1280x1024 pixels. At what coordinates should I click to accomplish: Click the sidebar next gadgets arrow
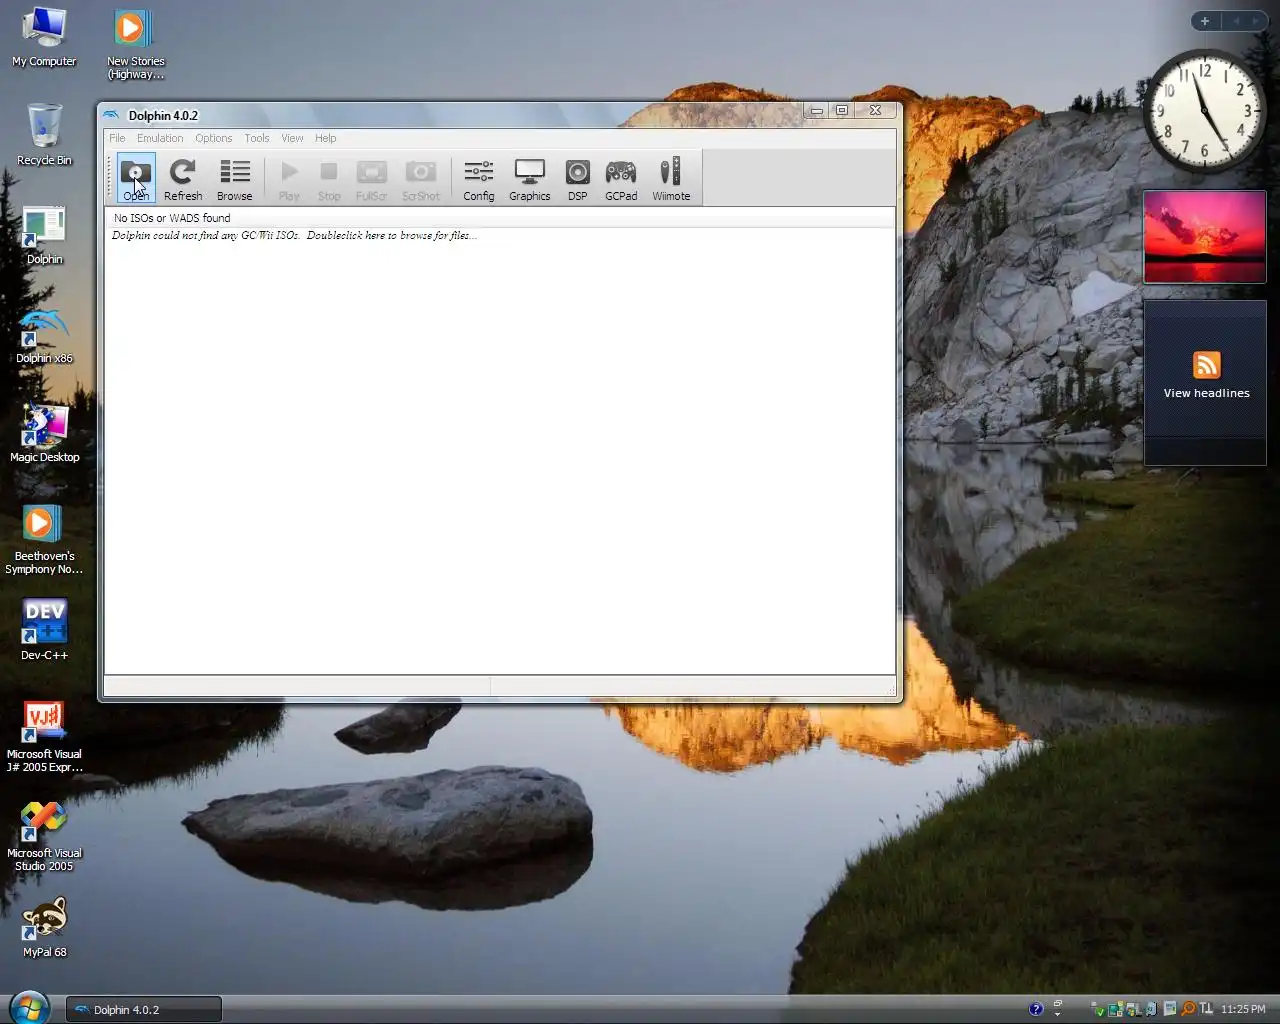pyautogui.click(x=1257, y=21)
